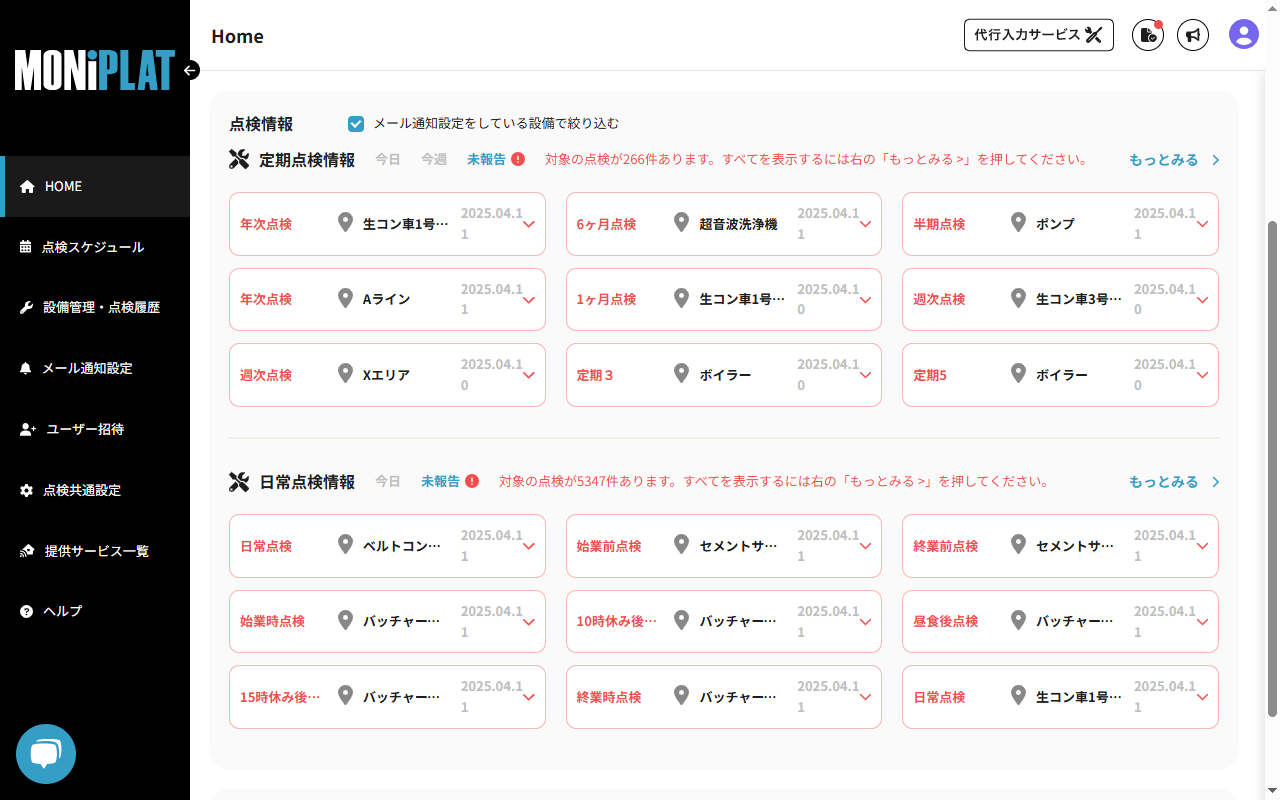Viewport: 1280px width, 800px height.
Task: Click the purple user avatar
Action: point(1243,34)
